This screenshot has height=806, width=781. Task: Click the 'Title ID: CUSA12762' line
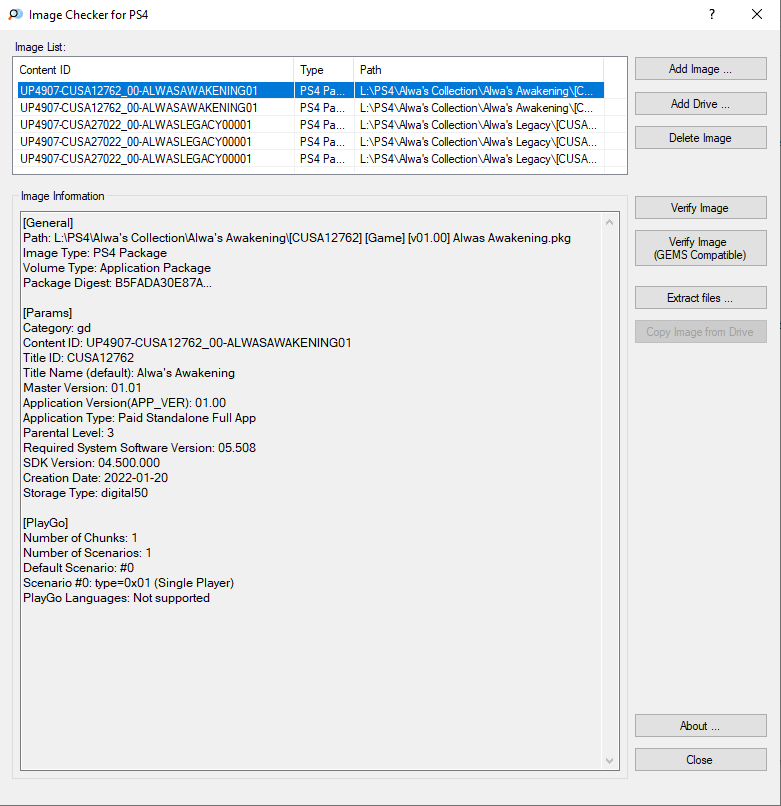(x=78, y=358)
